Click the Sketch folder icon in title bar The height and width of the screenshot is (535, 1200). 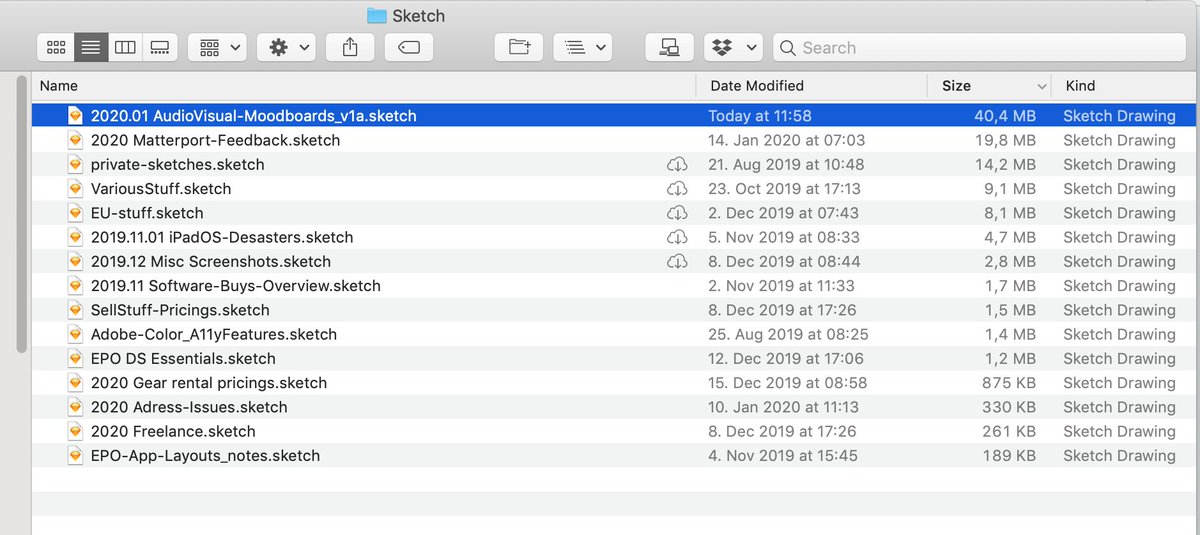[x=377, y=15]
